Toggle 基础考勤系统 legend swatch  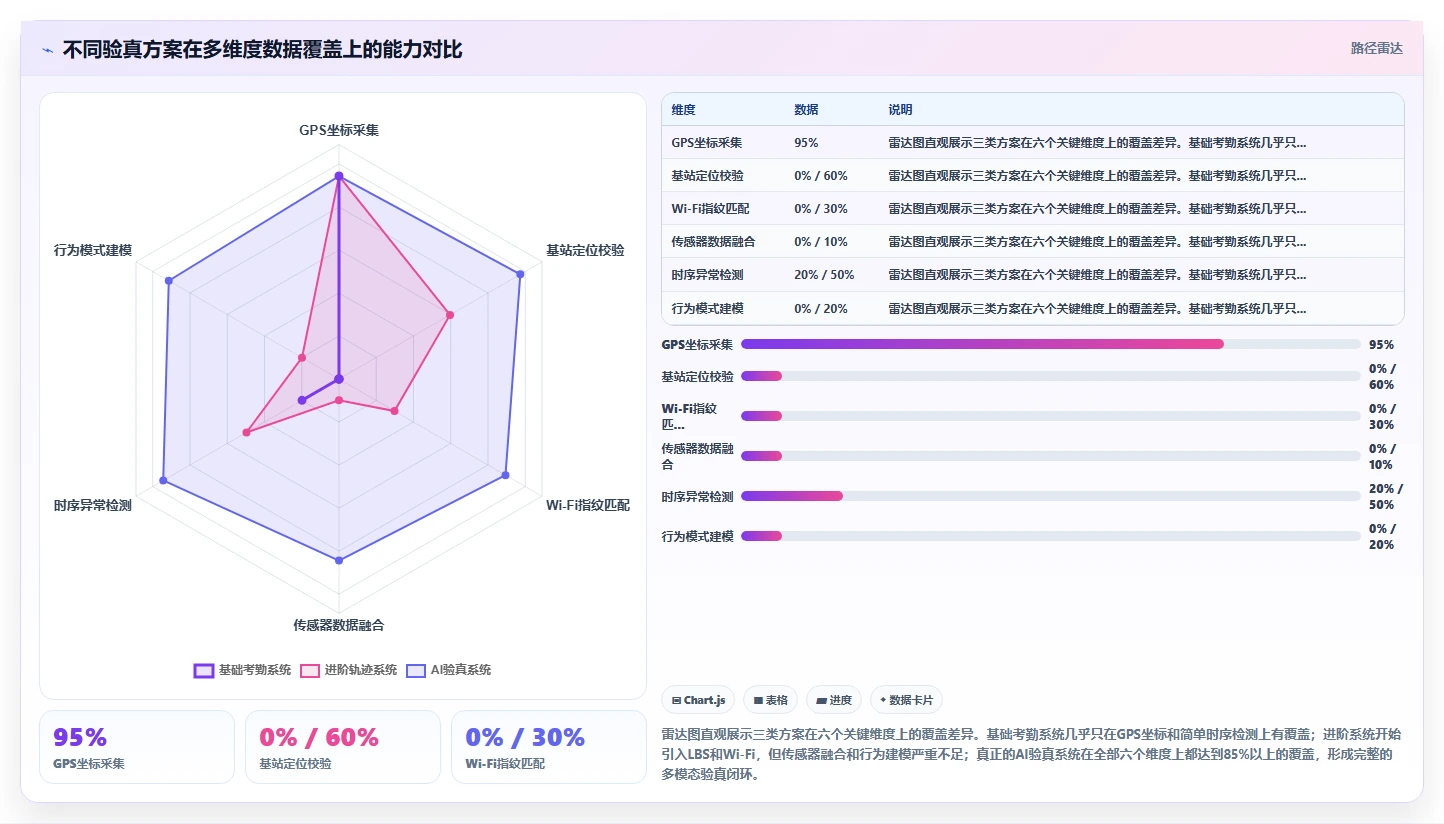pos(204,670)
